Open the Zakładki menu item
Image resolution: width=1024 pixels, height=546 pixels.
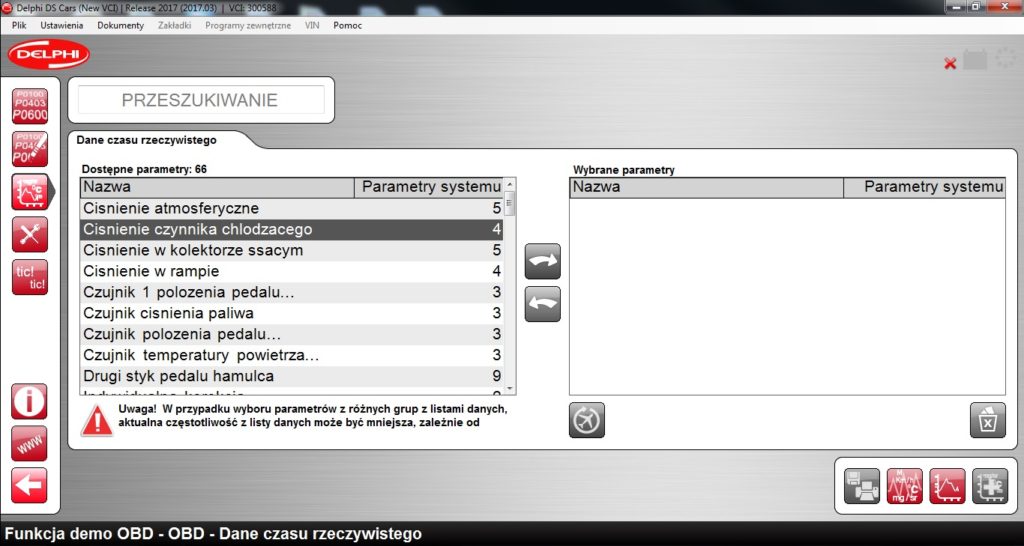(174, 25)
